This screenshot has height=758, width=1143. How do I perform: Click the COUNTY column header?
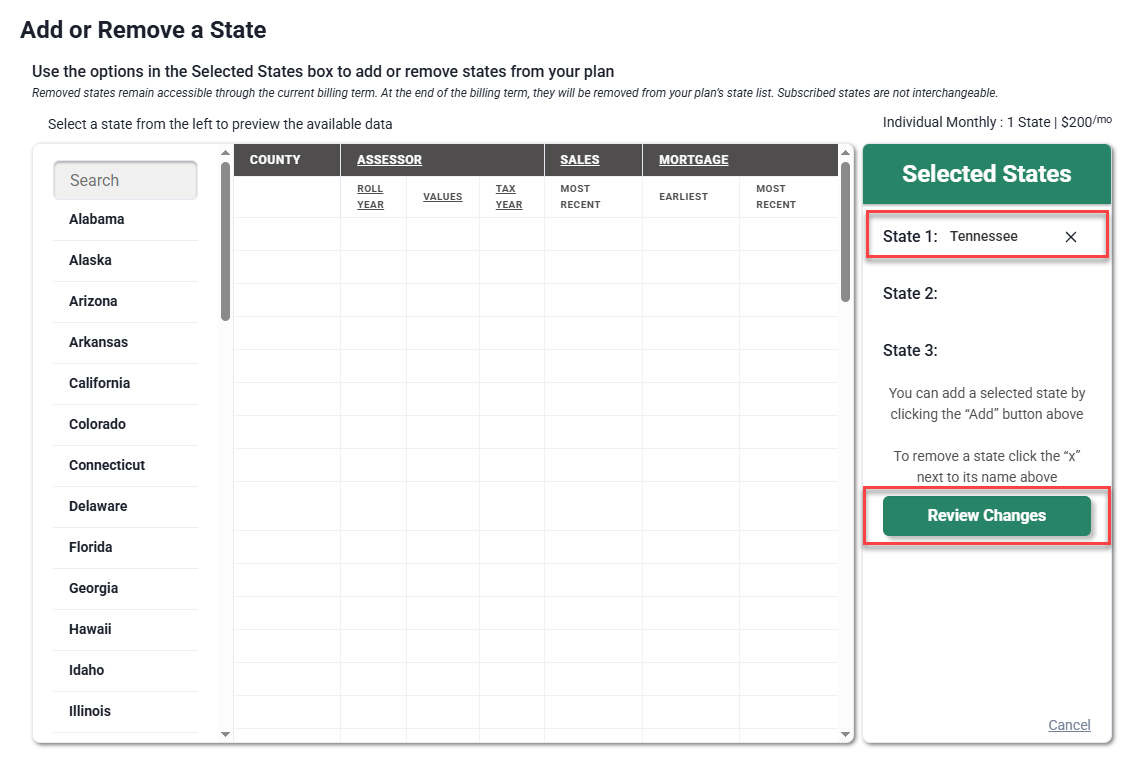(x=275, y=159)
